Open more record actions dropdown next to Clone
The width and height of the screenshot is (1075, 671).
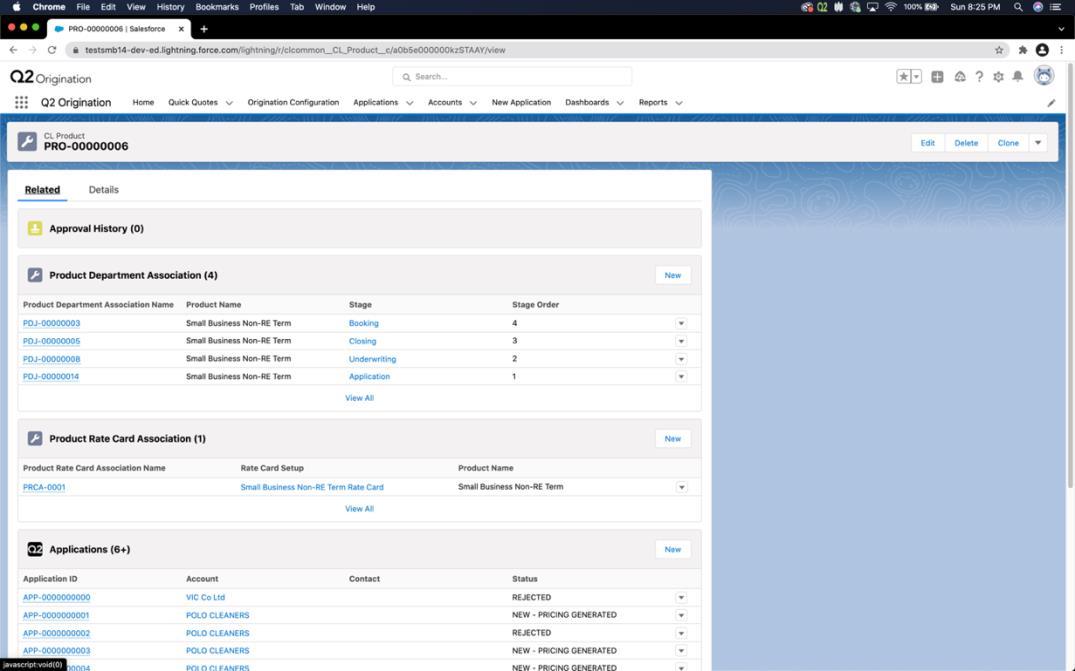coord(1038,143)
